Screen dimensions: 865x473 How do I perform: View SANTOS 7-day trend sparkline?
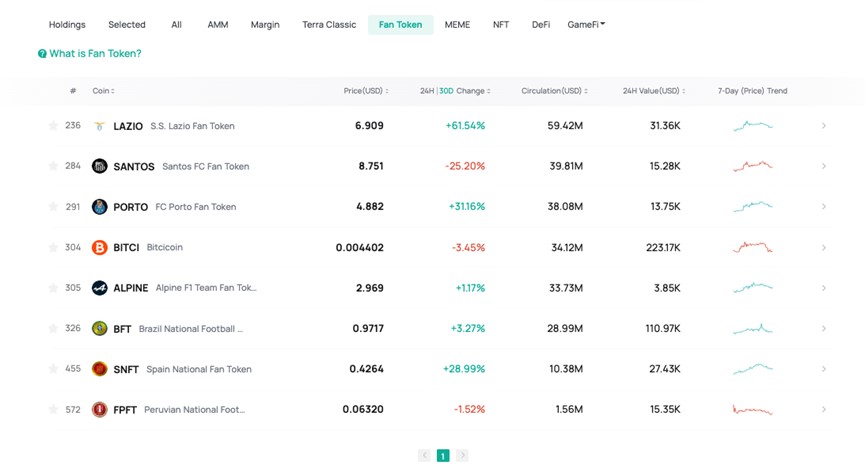[752, 166]
